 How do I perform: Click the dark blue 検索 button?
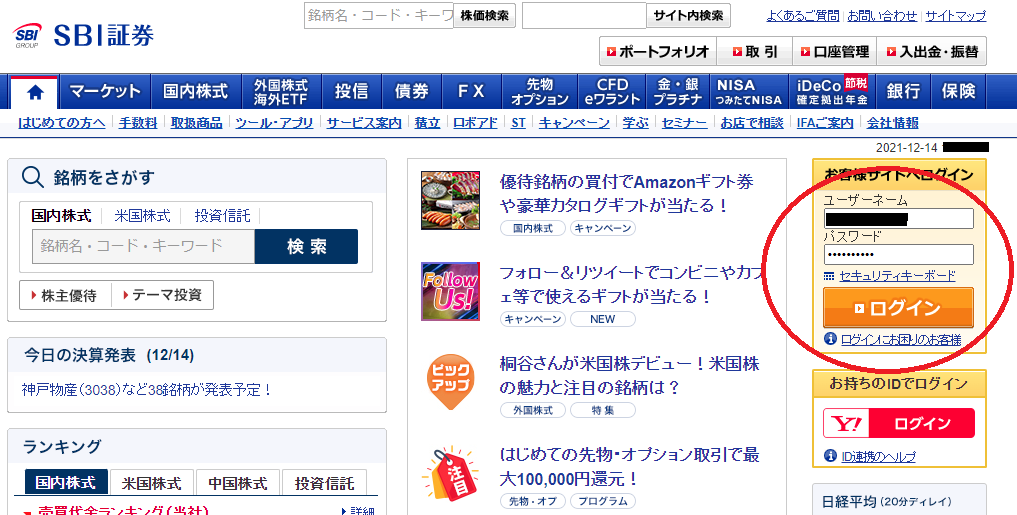pyautogui.click(x=306, y=246)
